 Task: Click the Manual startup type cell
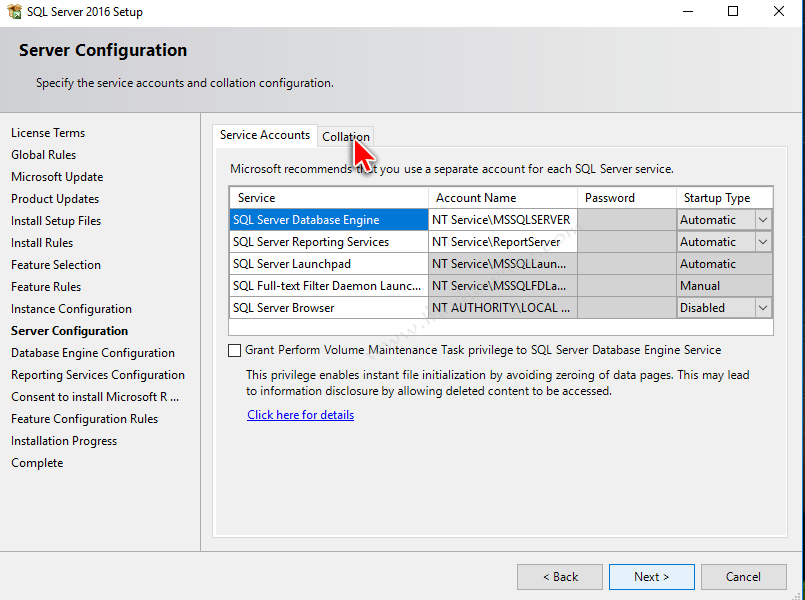point(724,286)
